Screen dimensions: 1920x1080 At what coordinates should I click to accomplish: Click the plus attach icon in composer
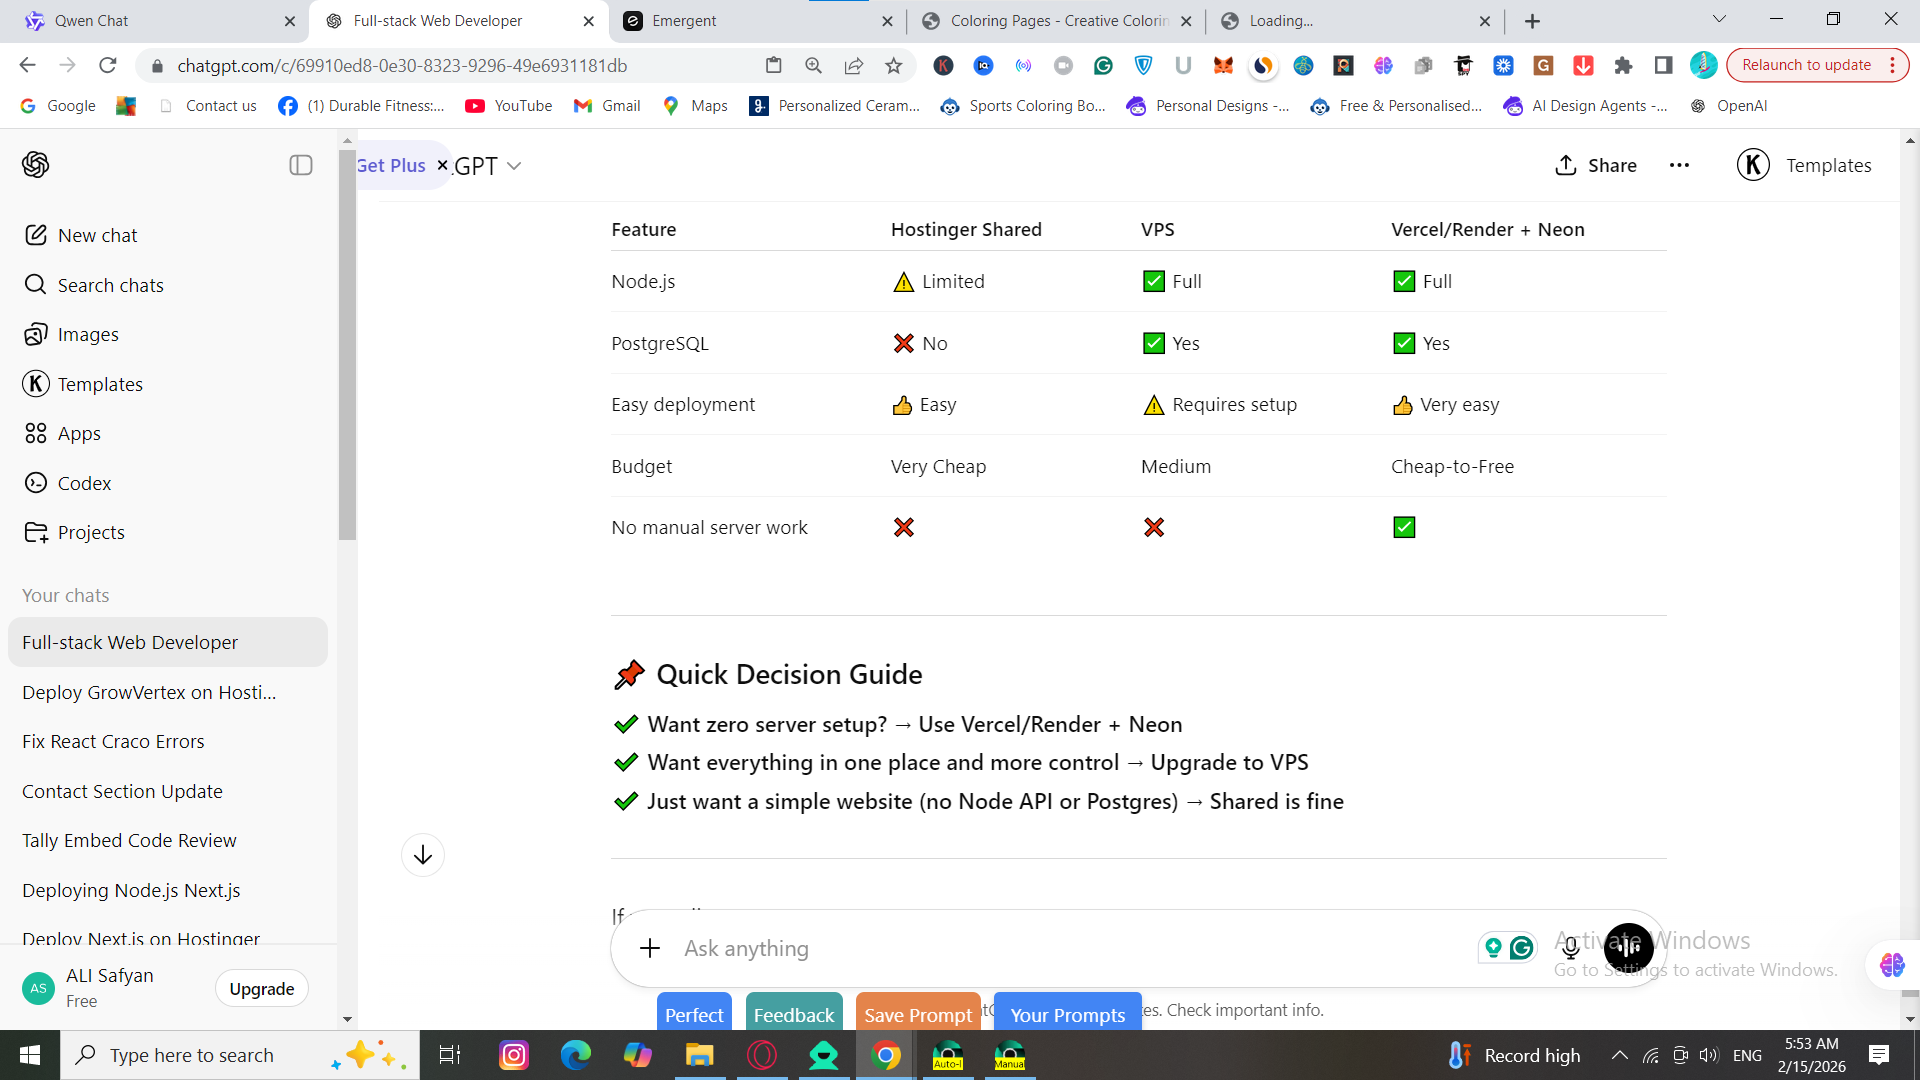[650, 948]
